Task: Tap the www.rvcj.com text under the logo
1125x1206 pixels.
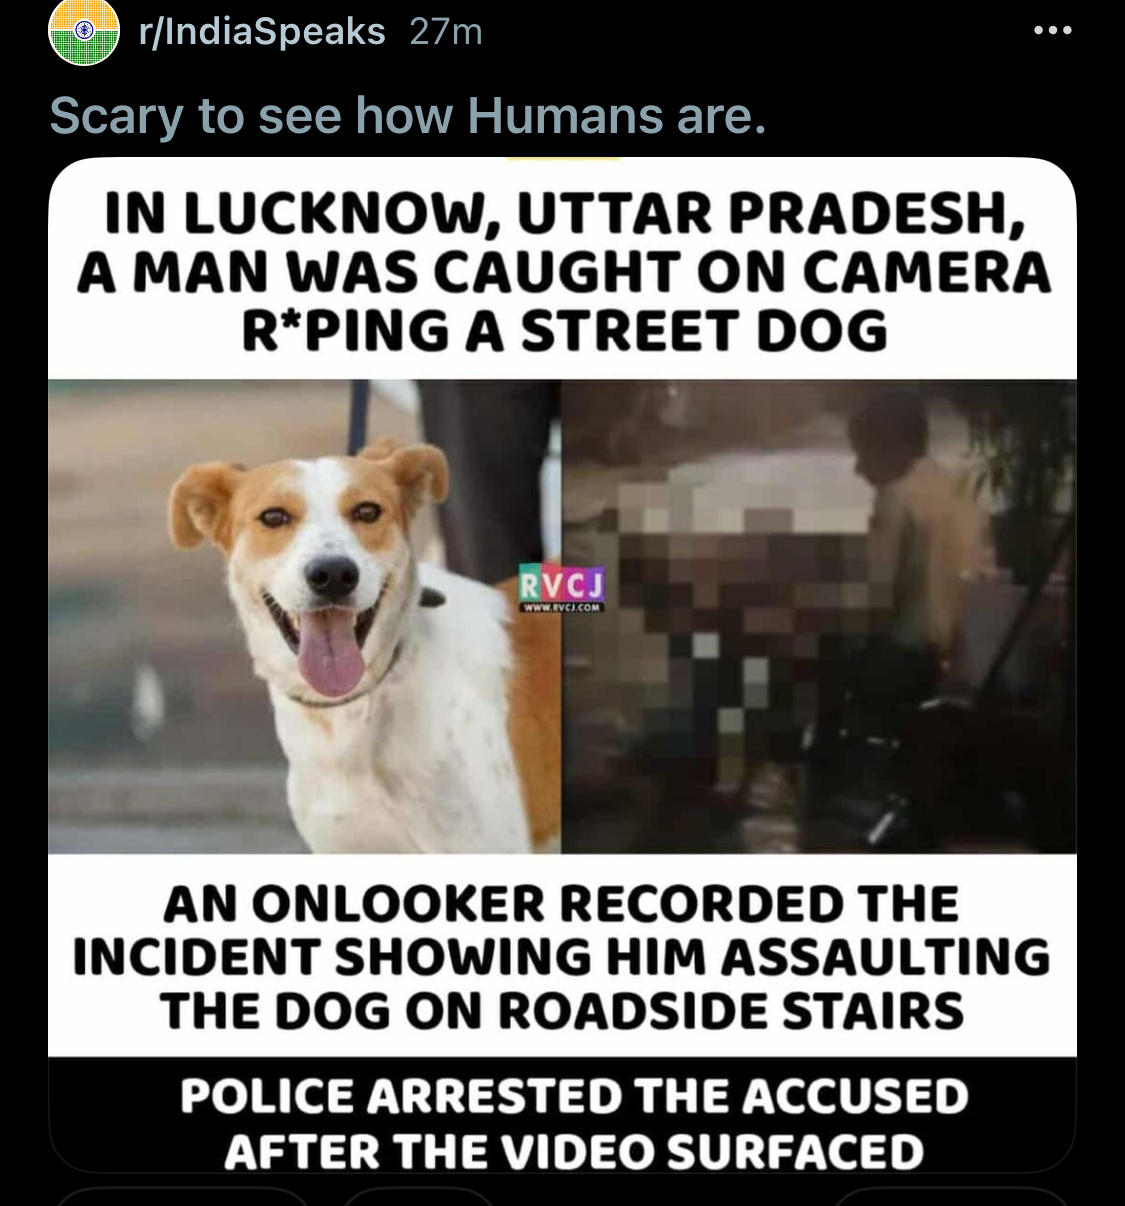Action: pyautogui.click(x=562, y=606)
